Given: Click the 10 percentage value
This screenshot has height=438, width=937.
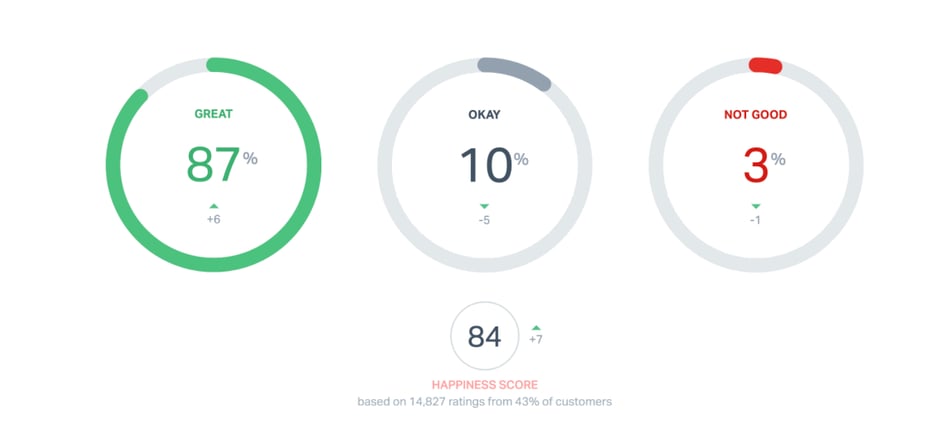Looking at the screenshot, I should pos(485,164).
